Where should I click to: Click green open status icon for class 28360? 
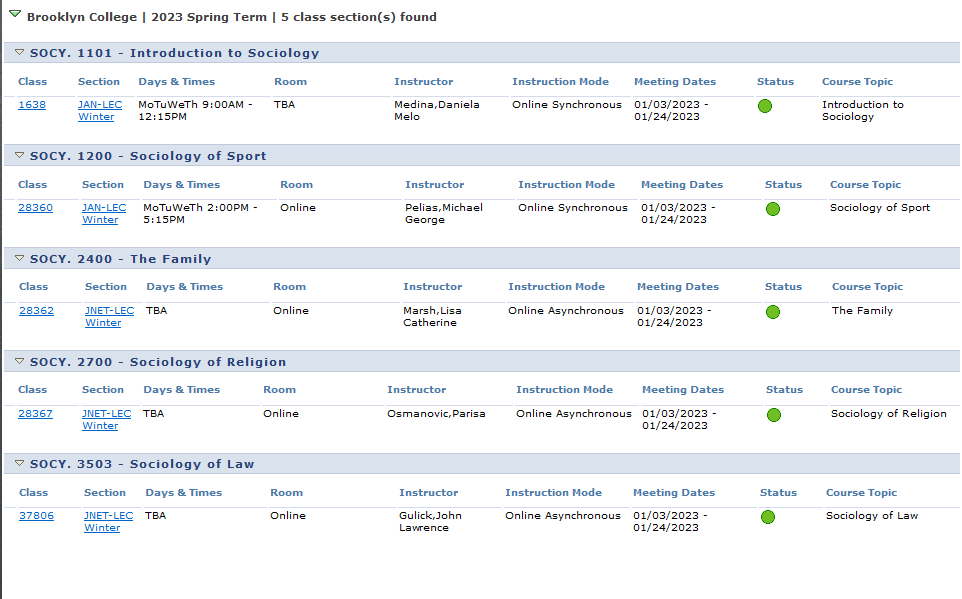(773, 209)
